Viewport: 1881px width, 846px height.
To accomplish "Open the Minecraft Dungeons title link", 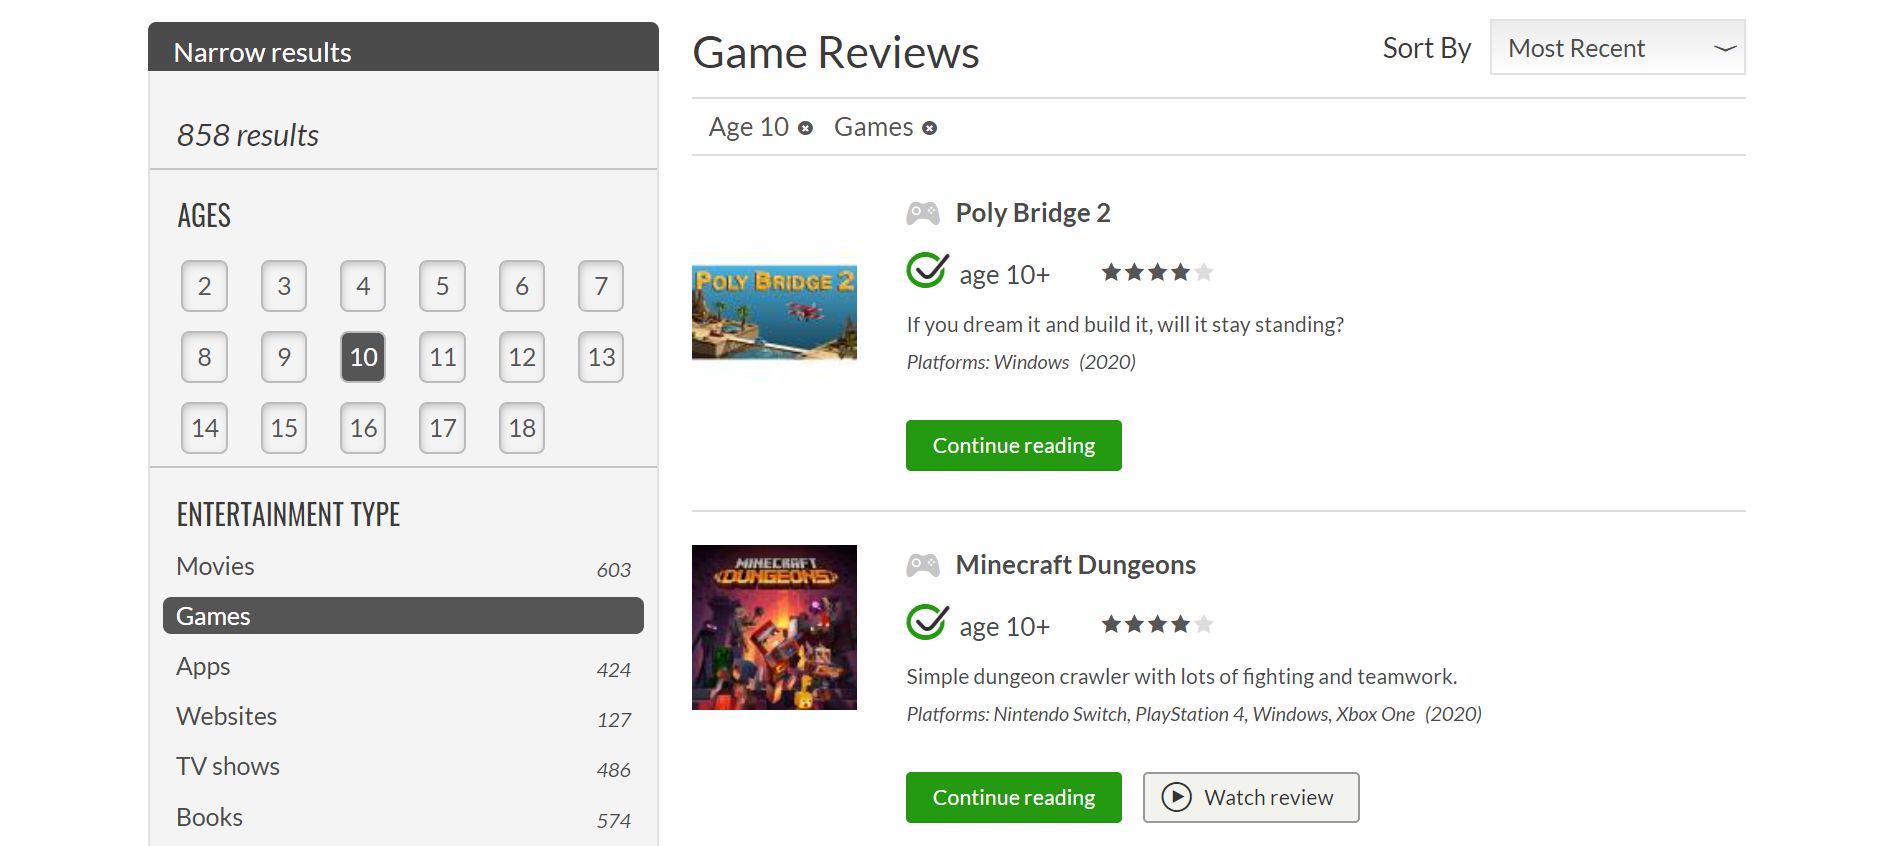I will 1075,565.
